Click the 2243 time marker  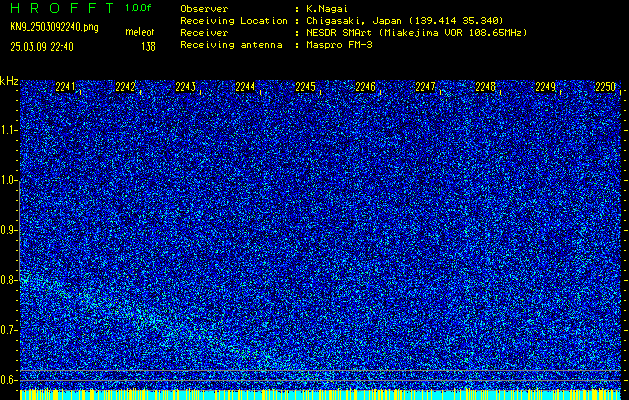click(185, 87)
